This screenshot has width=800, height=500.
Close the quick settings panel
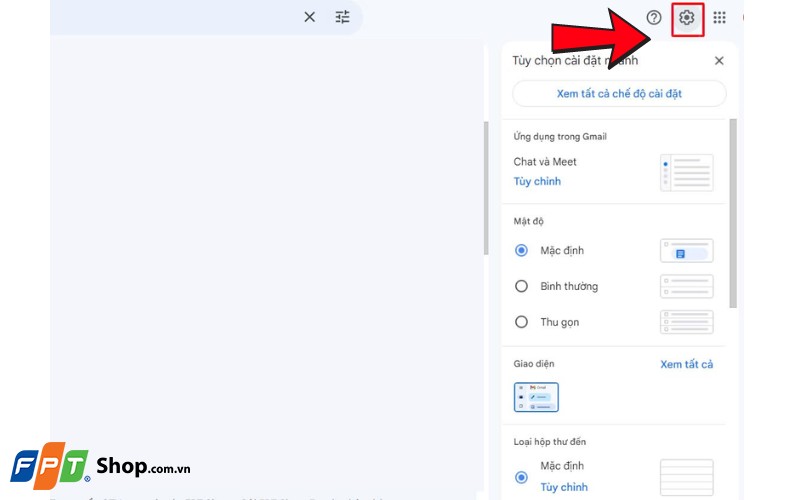click(x=719, y=61)
